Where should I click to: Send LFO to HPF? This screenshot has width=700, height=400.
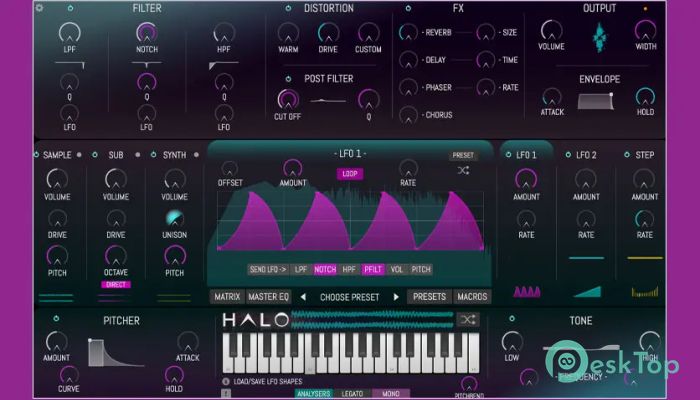coord(349,269)
